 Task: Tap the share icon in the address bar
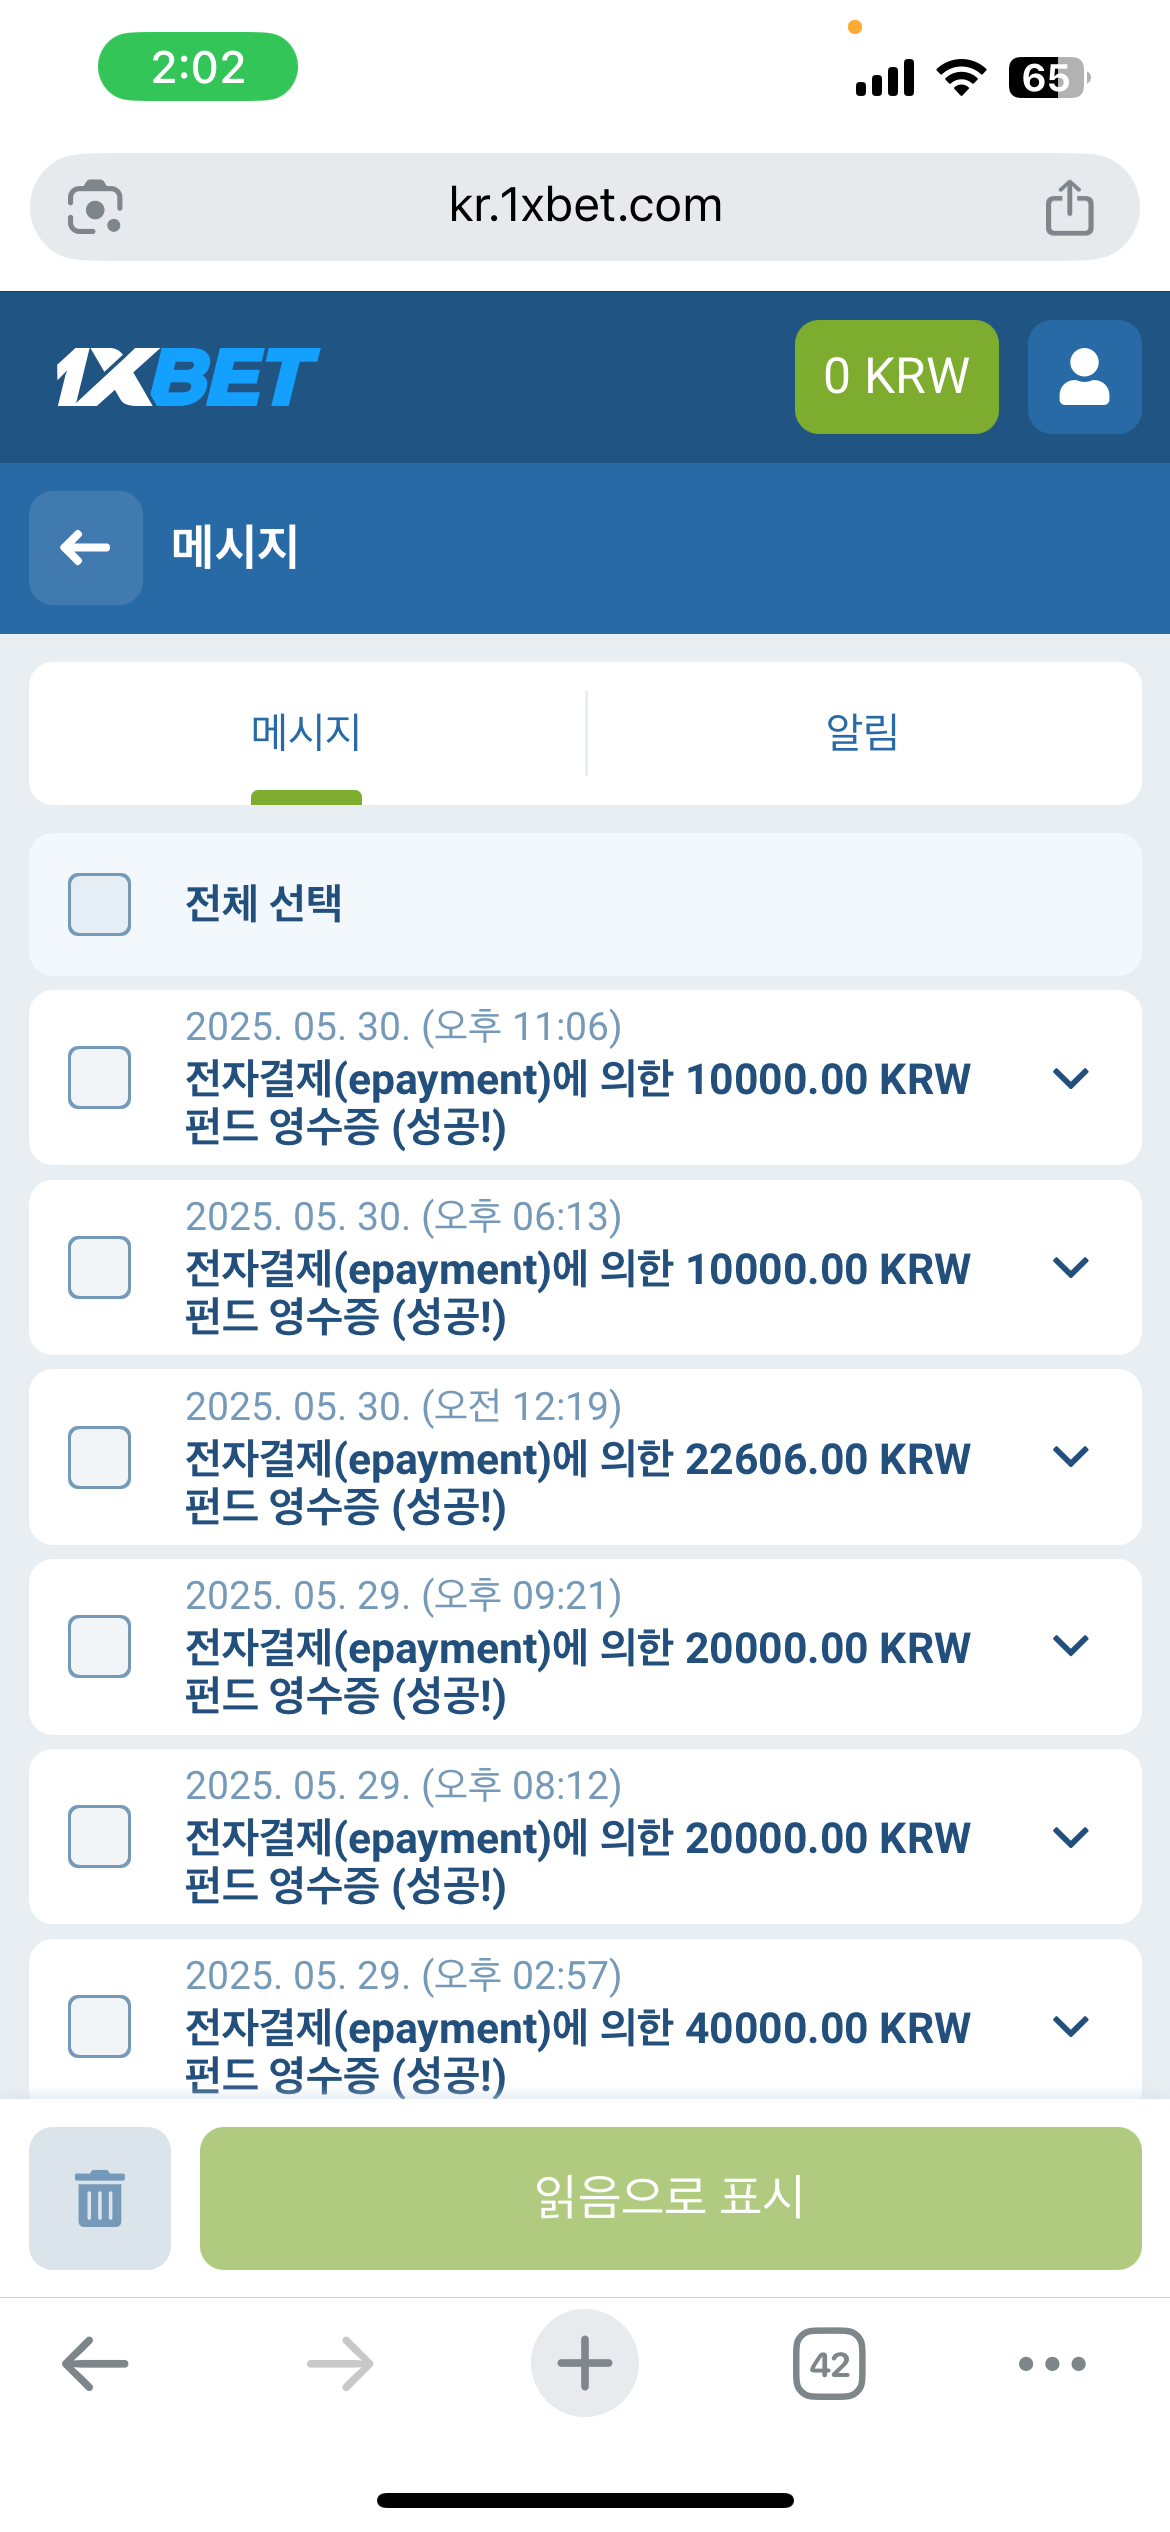1069,208
